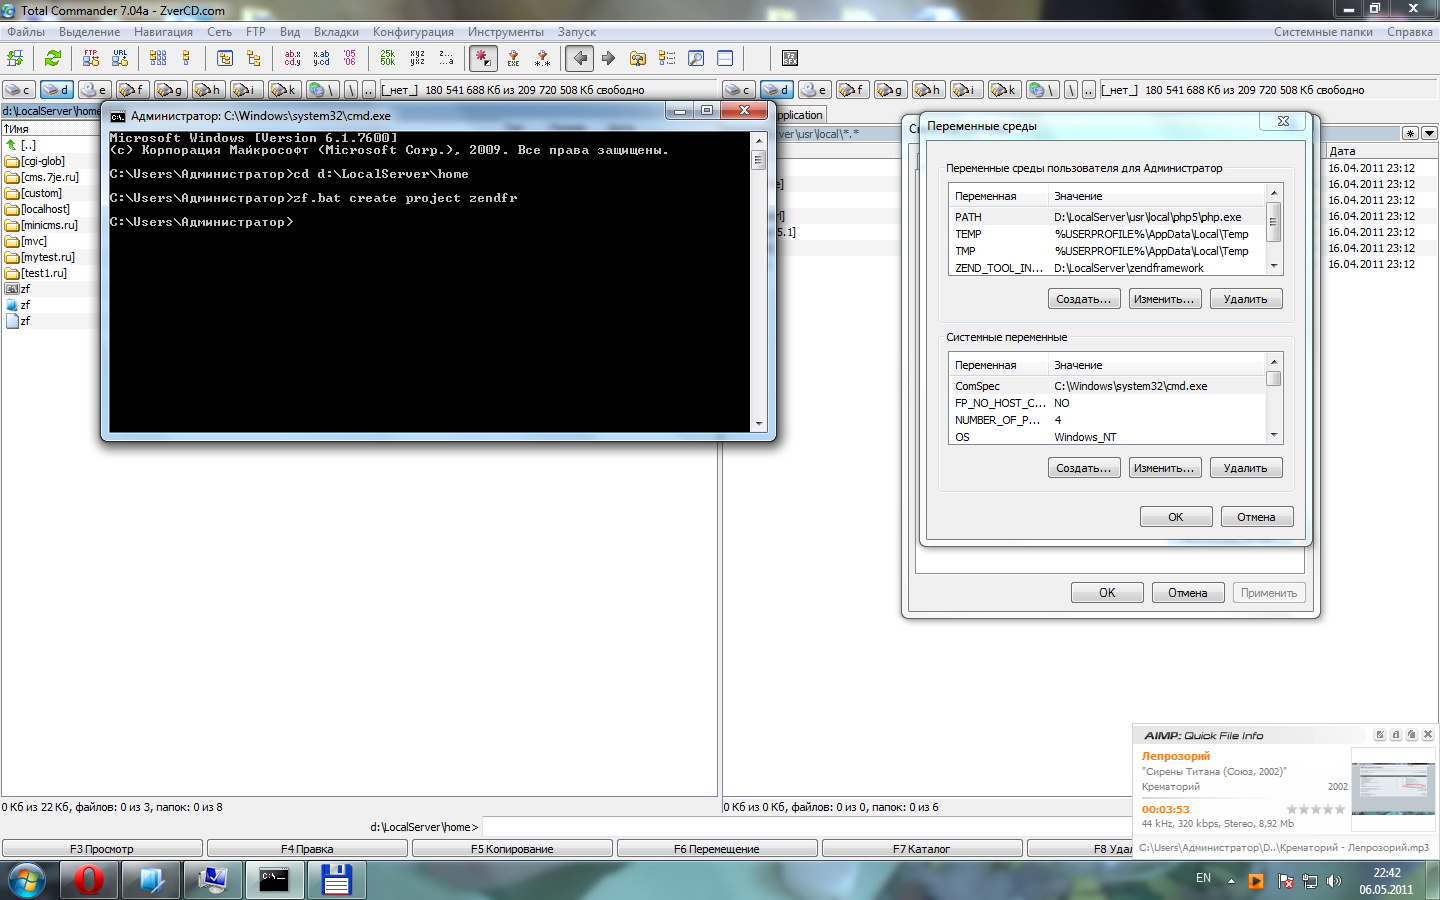This screenshot has width=1440, height=900.
Task: Click the *.* all-files filter icon
Action: [x=542, y=58]
